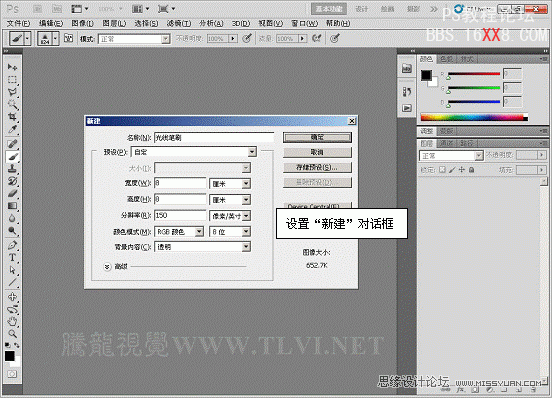This screenshot has height=398, width=552.
Task: Open the Brush Preset picker arrow
Action: point(55,38)
